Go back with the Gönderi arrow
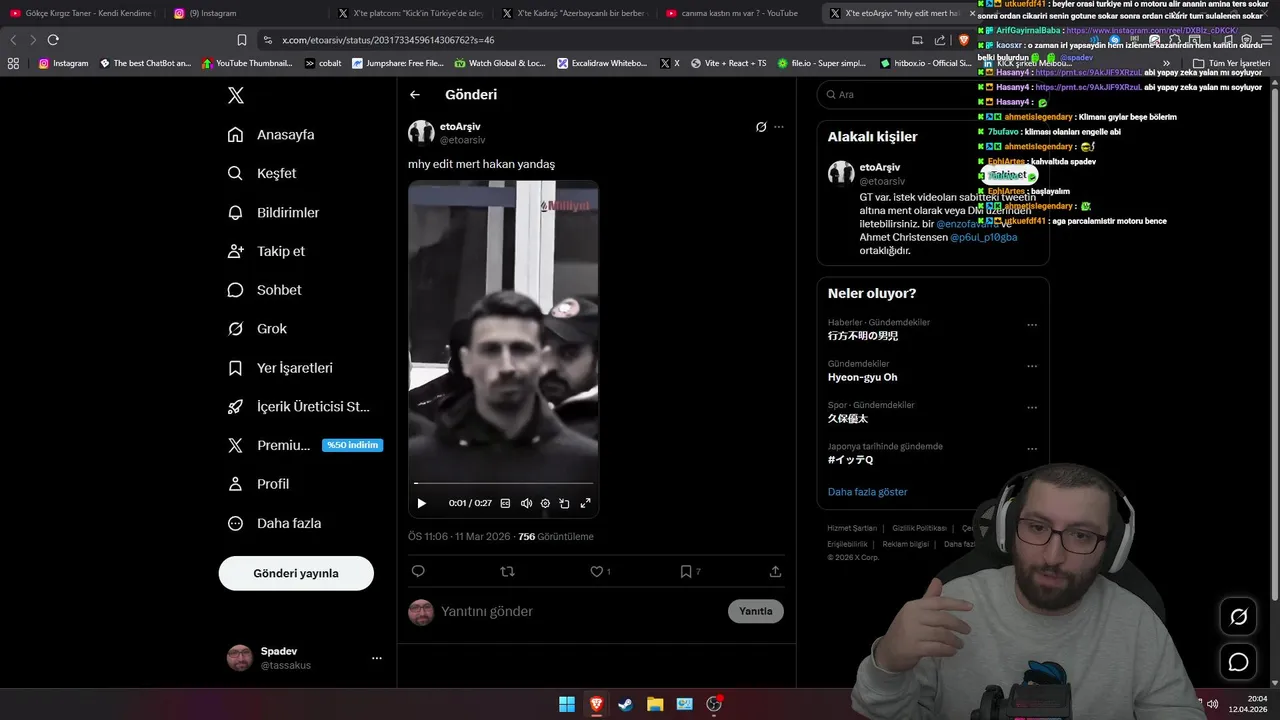Image resolution: width=1280 pixels, height=720 pixels. point(415,95)
